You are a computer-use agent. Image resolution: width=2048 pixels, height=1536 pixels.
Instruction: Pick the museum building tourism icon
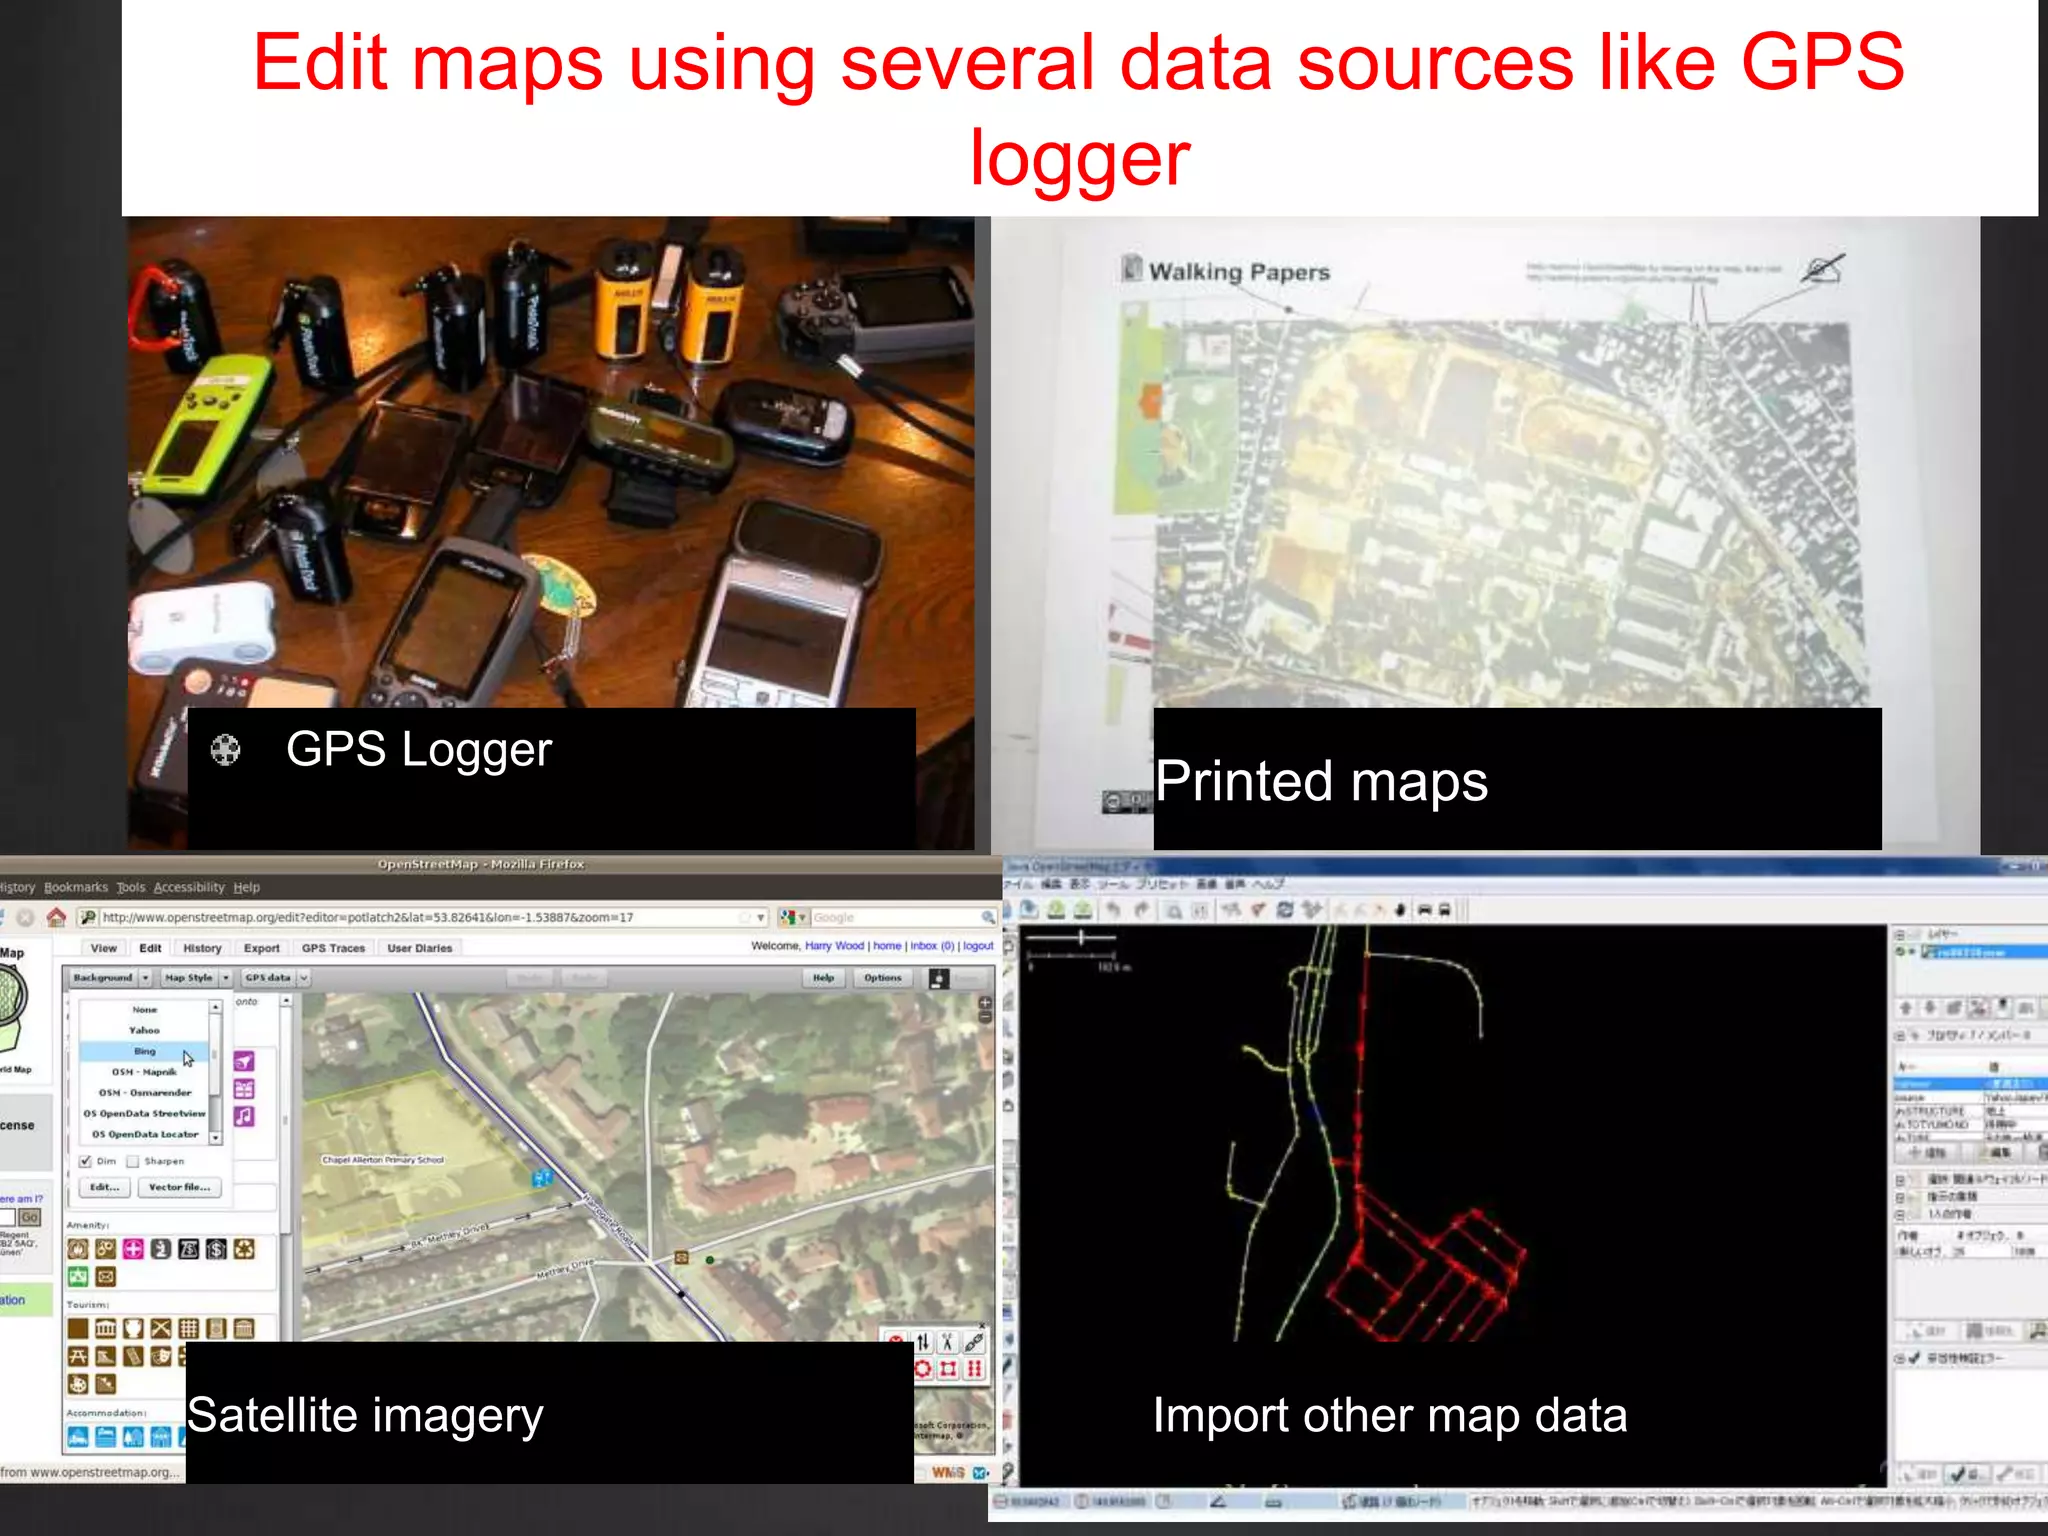[x=106, y=1328]
